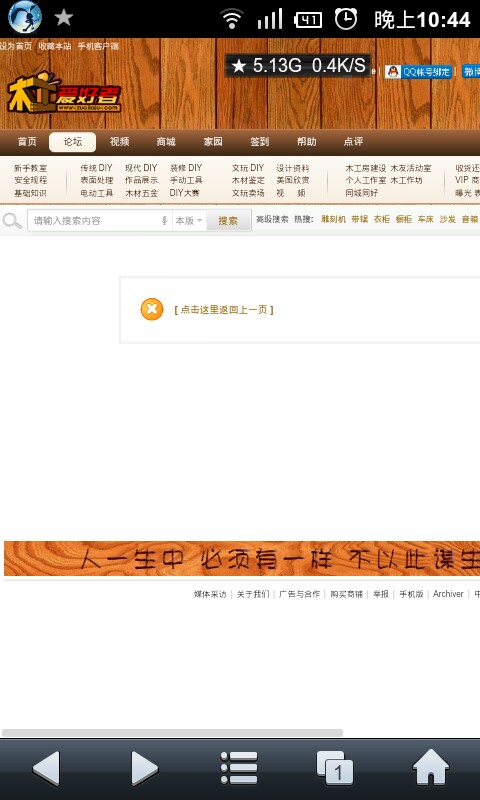
Task: Open the 点评 nav tab
Action: click(353, 142)
